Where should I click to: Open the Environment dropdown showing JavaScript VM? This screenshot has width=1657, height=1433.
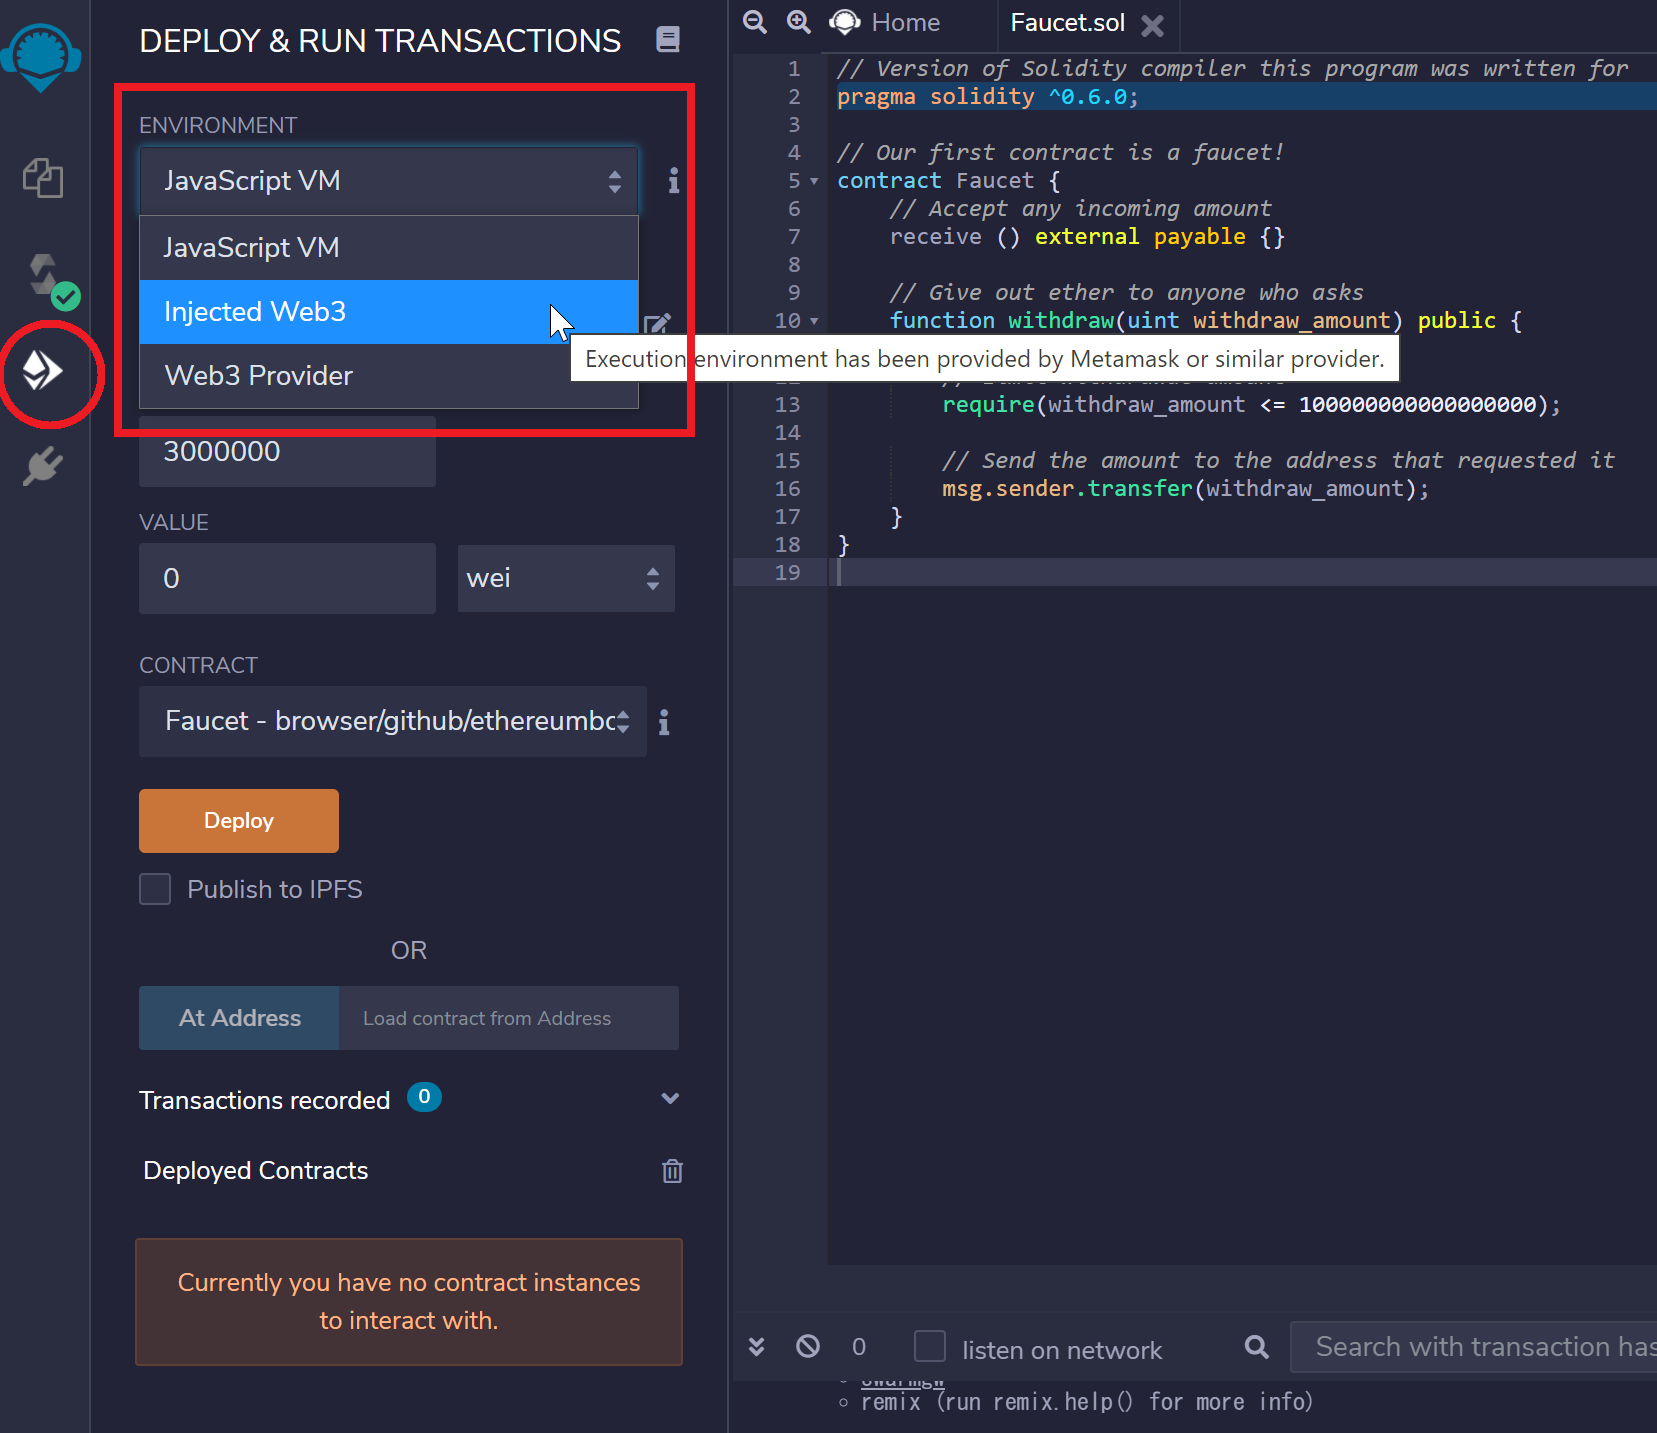(389, 181)
